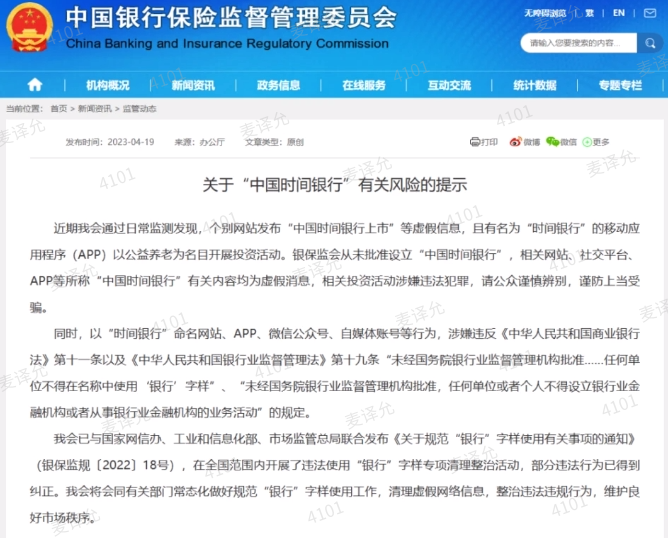The height and width of the screenshot is (538, 668).
Task: Click the 更多 share label
Action: pyautogui.click(x=601, y=142)
